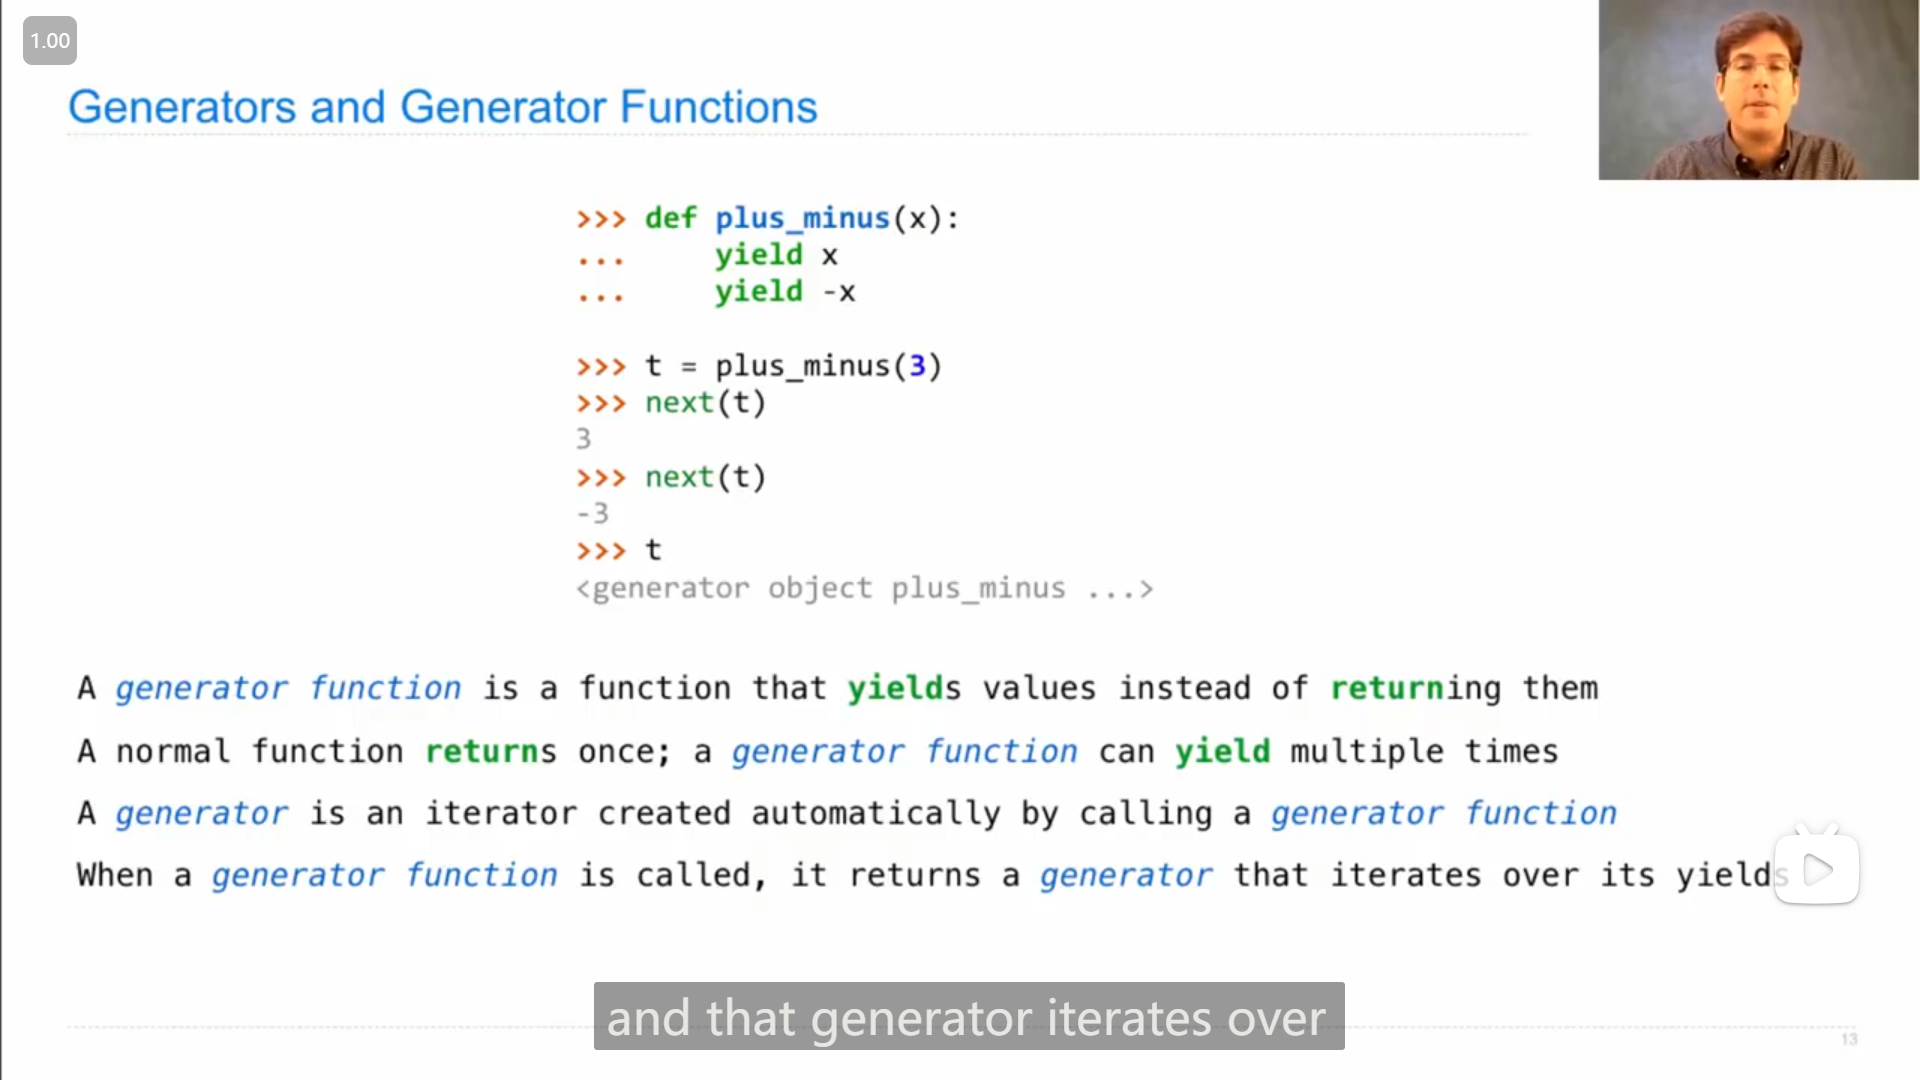The height and width of the screenshot is (1080, 1920).
Task: Click the blue generator function link text
Action: pyautogui.click(x=286, y=687)
